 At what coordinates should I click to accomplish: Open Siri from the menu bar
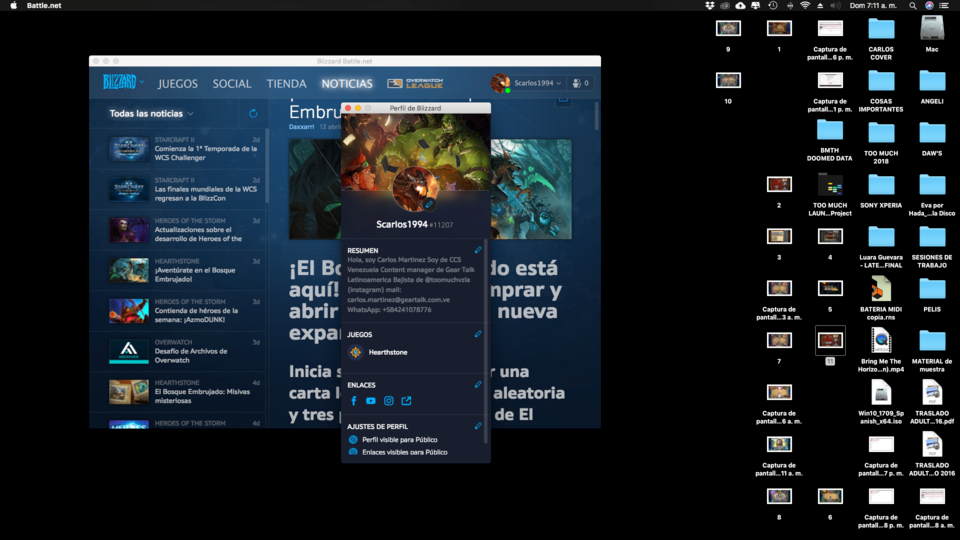tap(929, 6)
